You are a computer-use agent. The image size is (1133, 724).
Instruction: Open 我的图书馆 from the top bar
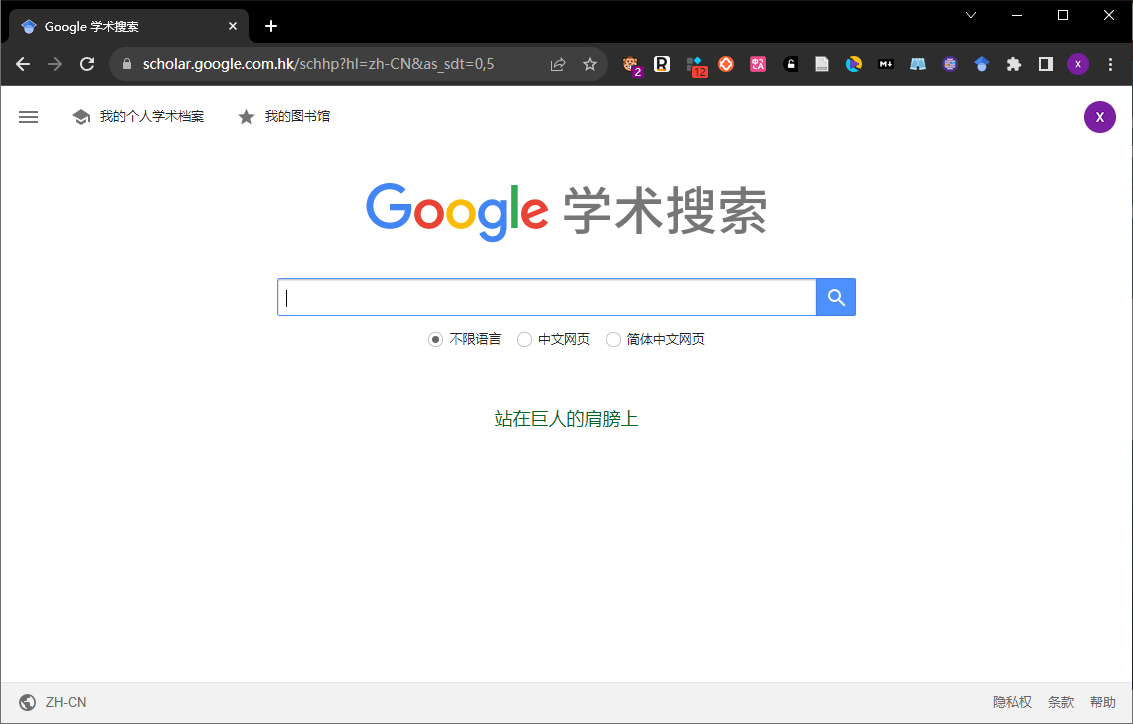284,116
